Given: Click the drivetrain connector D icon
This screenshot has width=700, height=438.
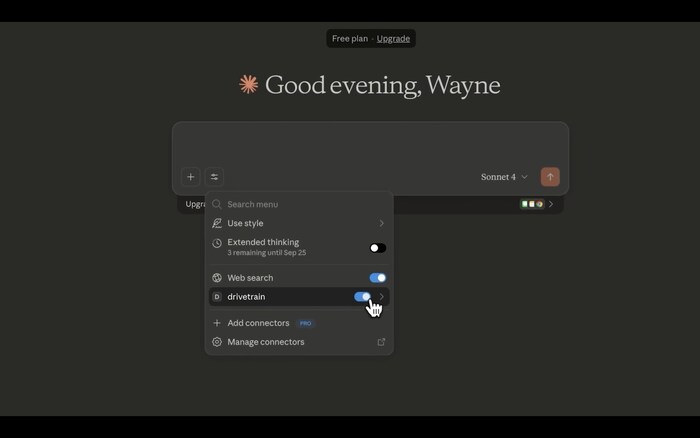Looking at the screenshot, I should click(217, 297).
